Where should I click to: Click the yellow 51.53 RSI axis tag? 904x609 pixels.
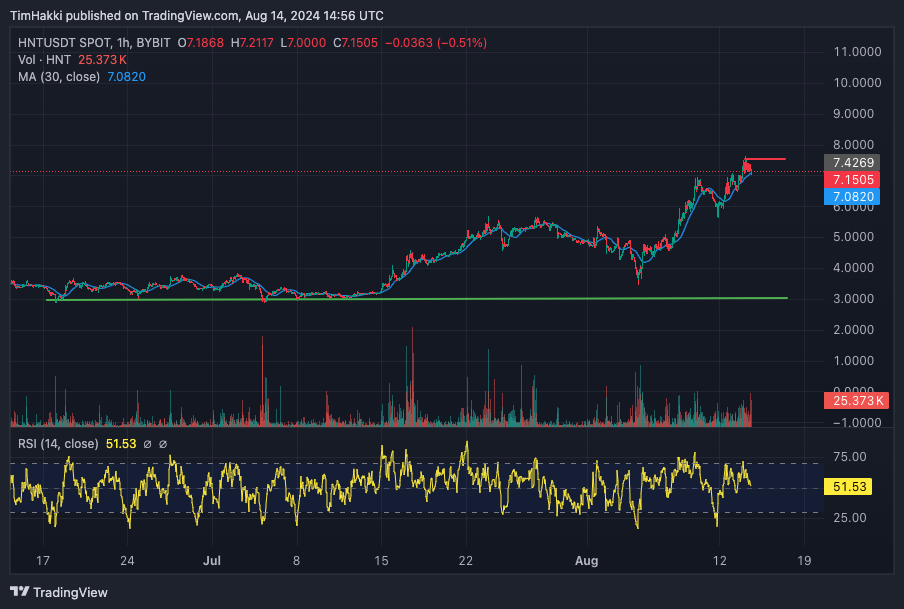pyautogui.click(x=849, y=487)
